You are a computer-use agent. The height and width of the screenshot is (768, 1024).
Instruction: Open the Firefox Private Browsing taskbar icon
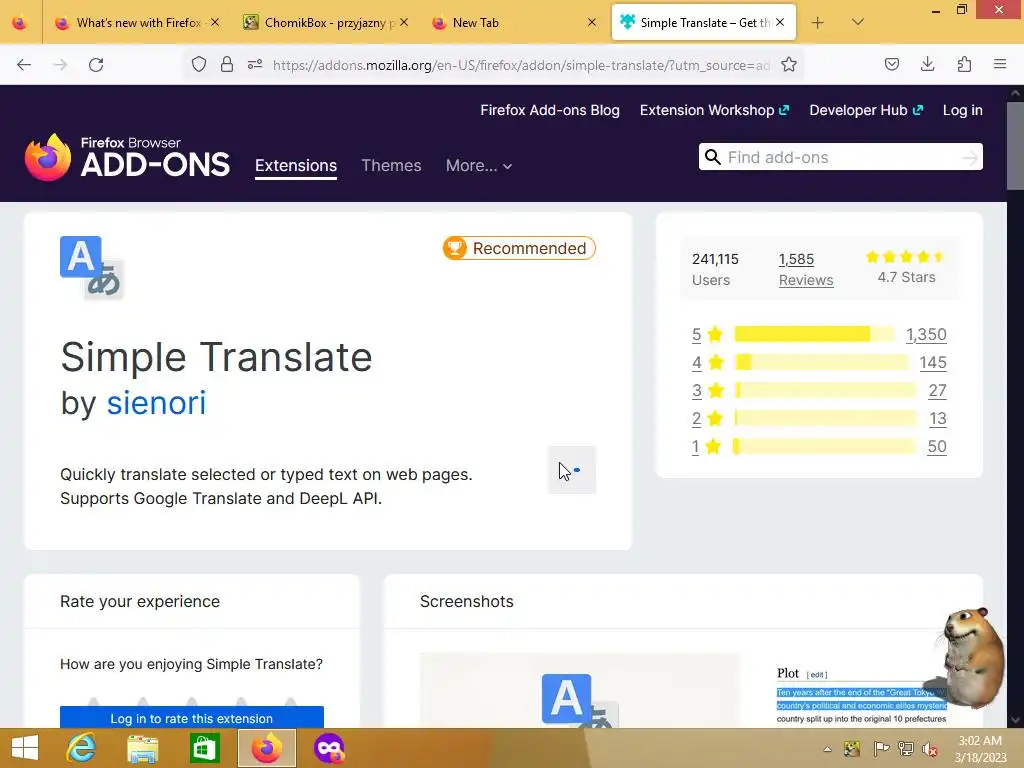328,748
